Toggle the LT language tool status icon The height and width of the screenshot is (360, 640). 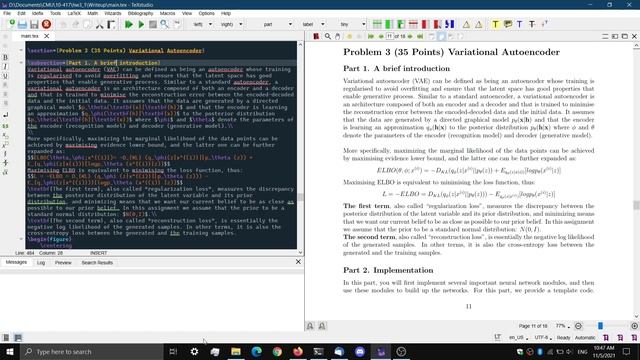[x=498, y=337]
